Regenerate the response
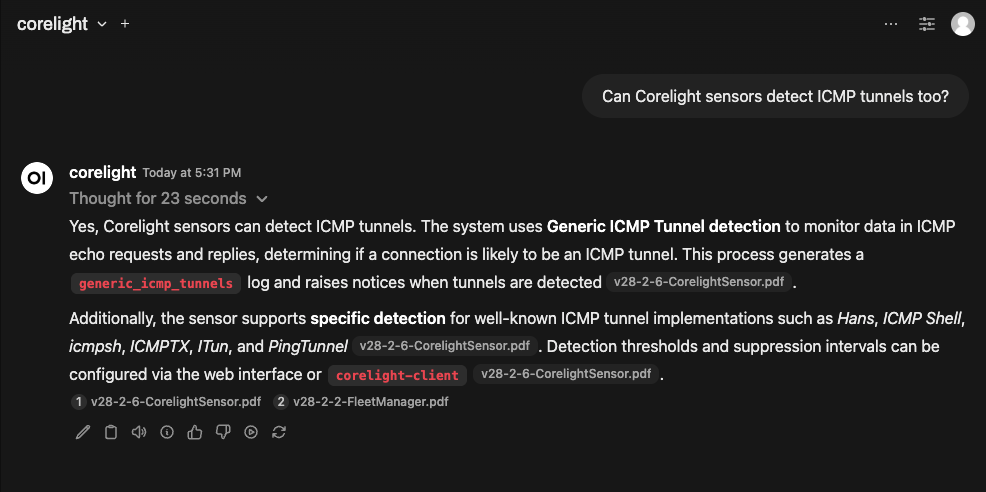 click(279, 432)
